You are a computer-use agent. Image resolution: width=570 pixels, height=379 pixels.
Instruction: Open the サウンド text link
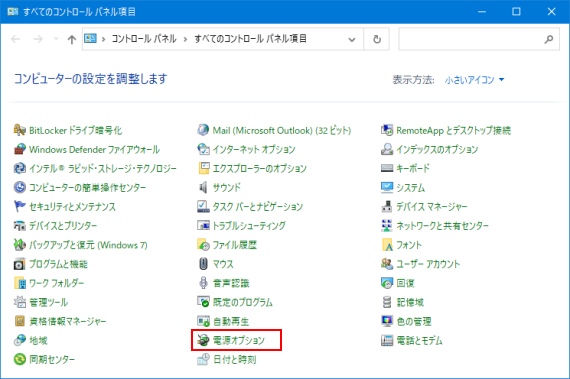click(227, 188)
